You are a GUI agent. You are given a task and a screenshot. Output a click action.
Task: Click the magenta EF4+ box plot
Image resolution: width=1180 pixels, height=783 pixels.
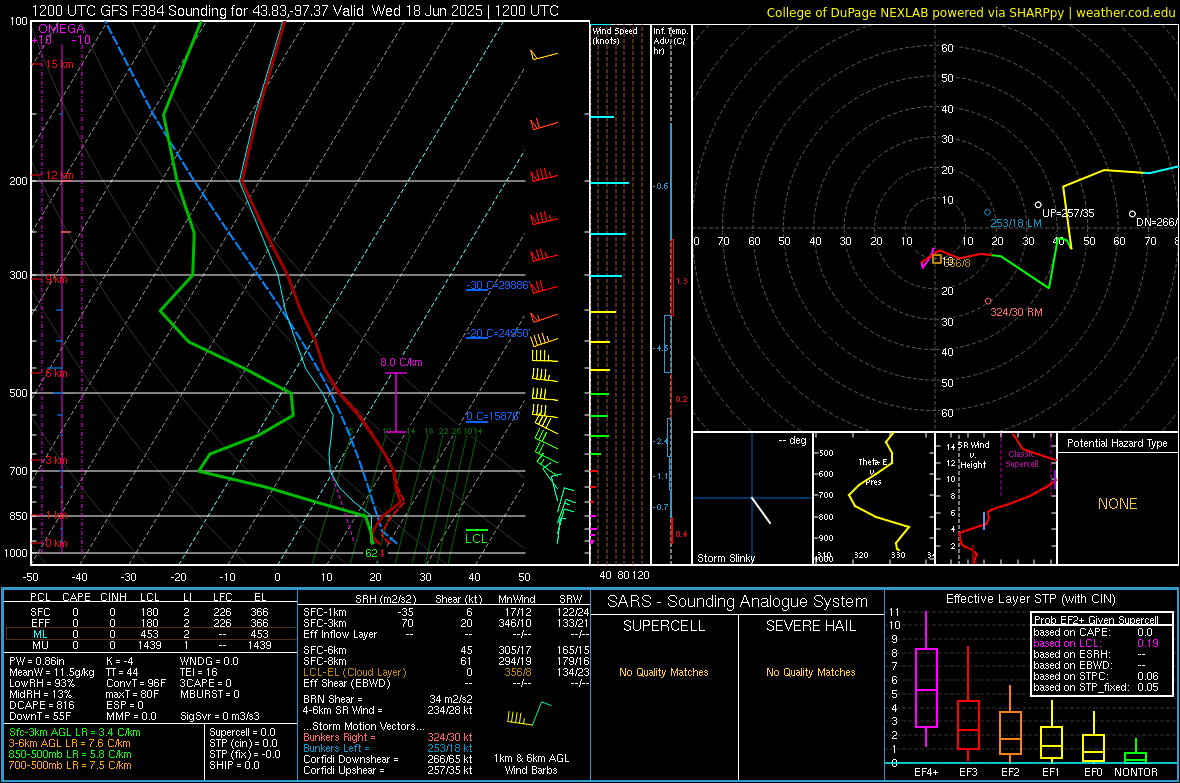tap(926, 681)
